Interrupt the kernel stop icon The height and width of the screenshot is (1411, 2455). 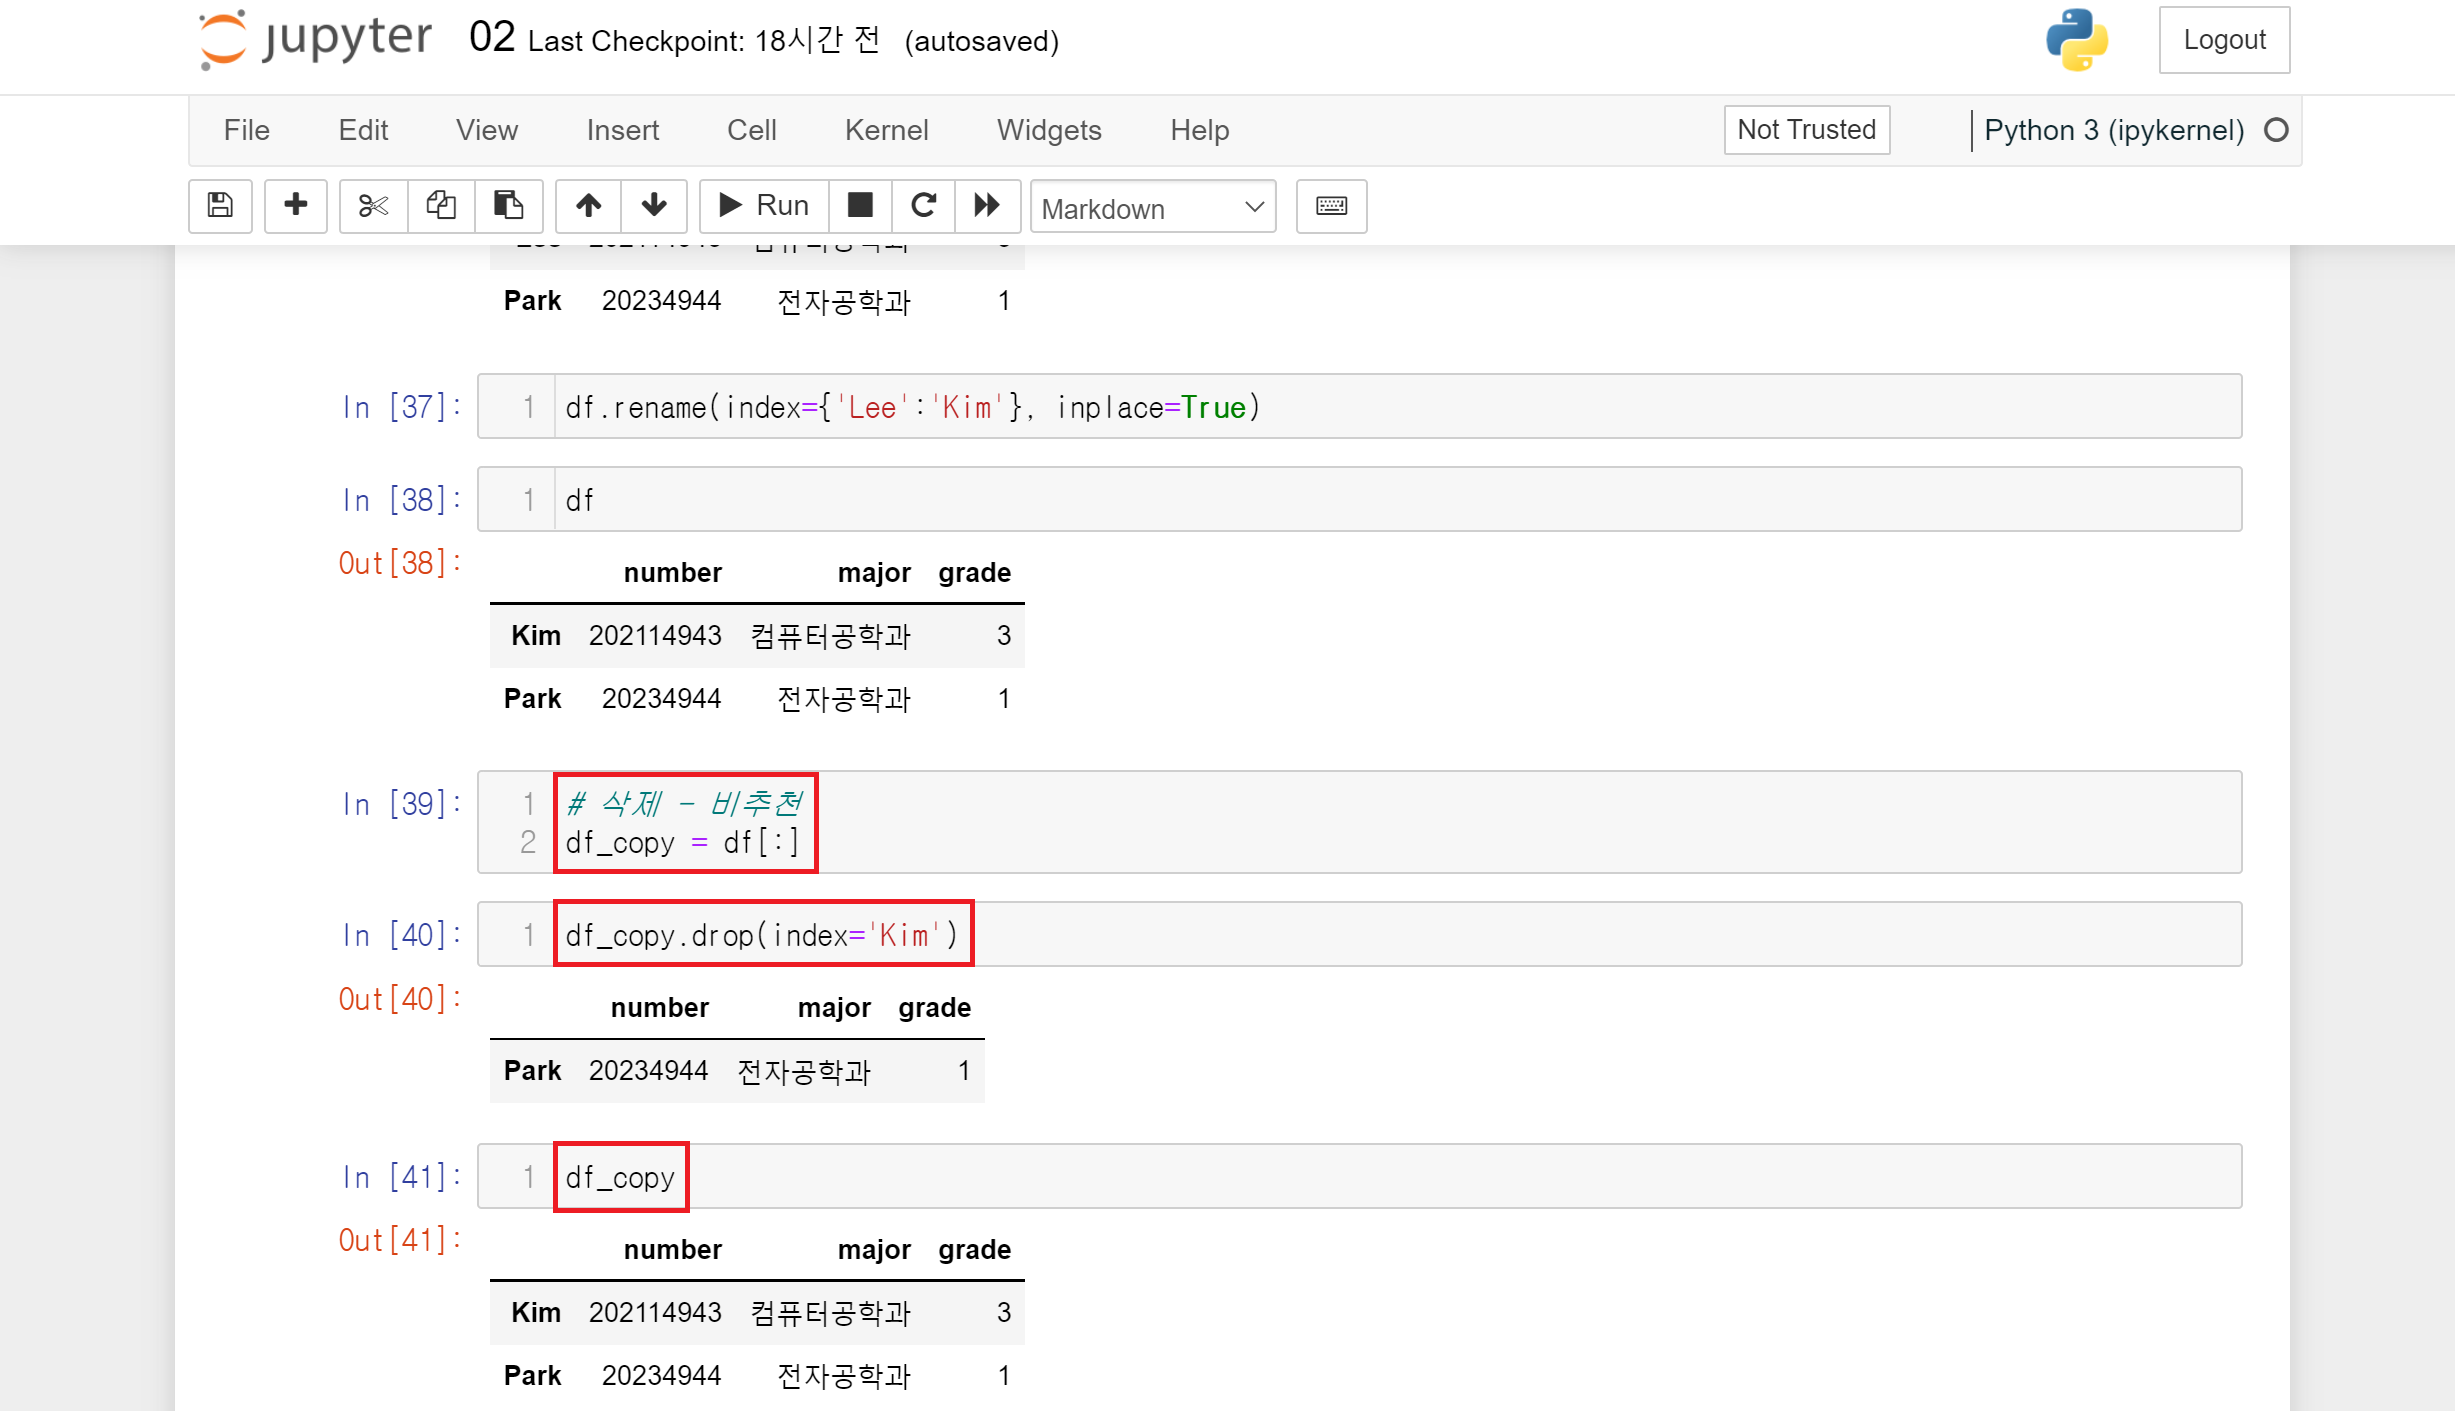[859, 206]
